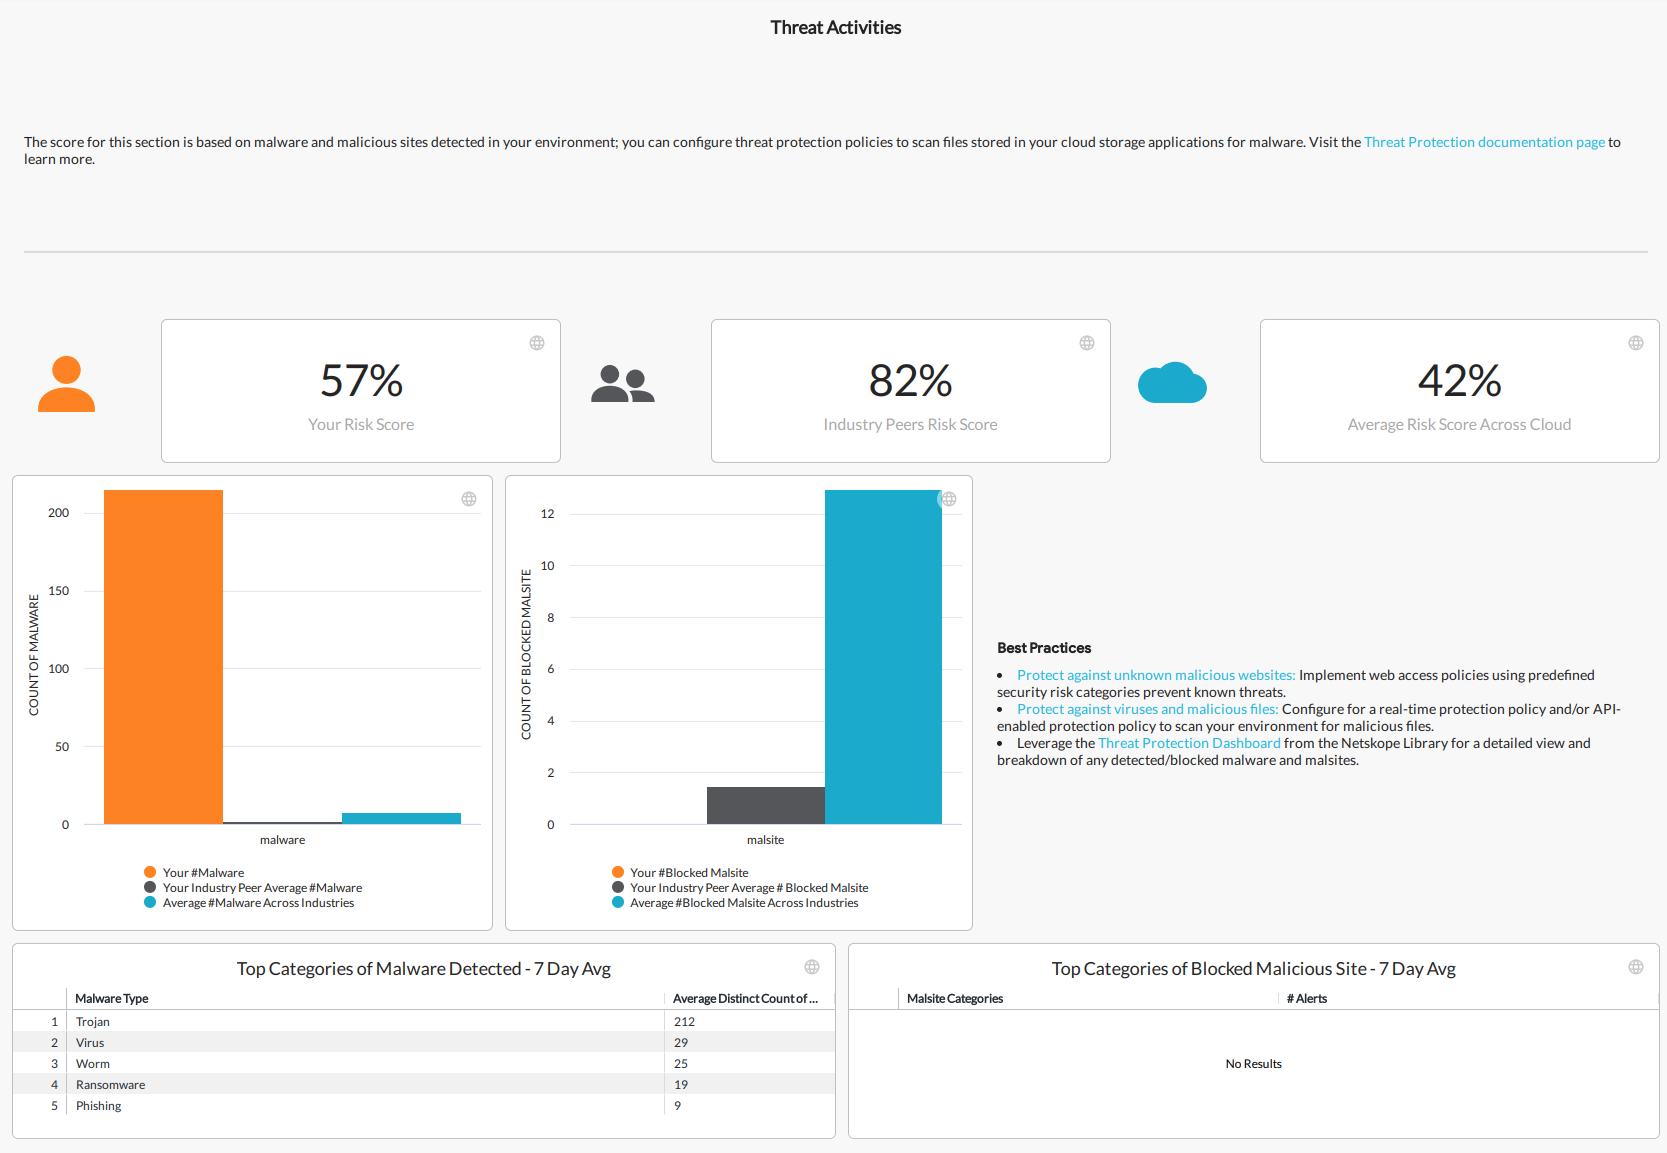Open Threat Protection Dashboard link

pyautogui.click(x=1189, y=743)
